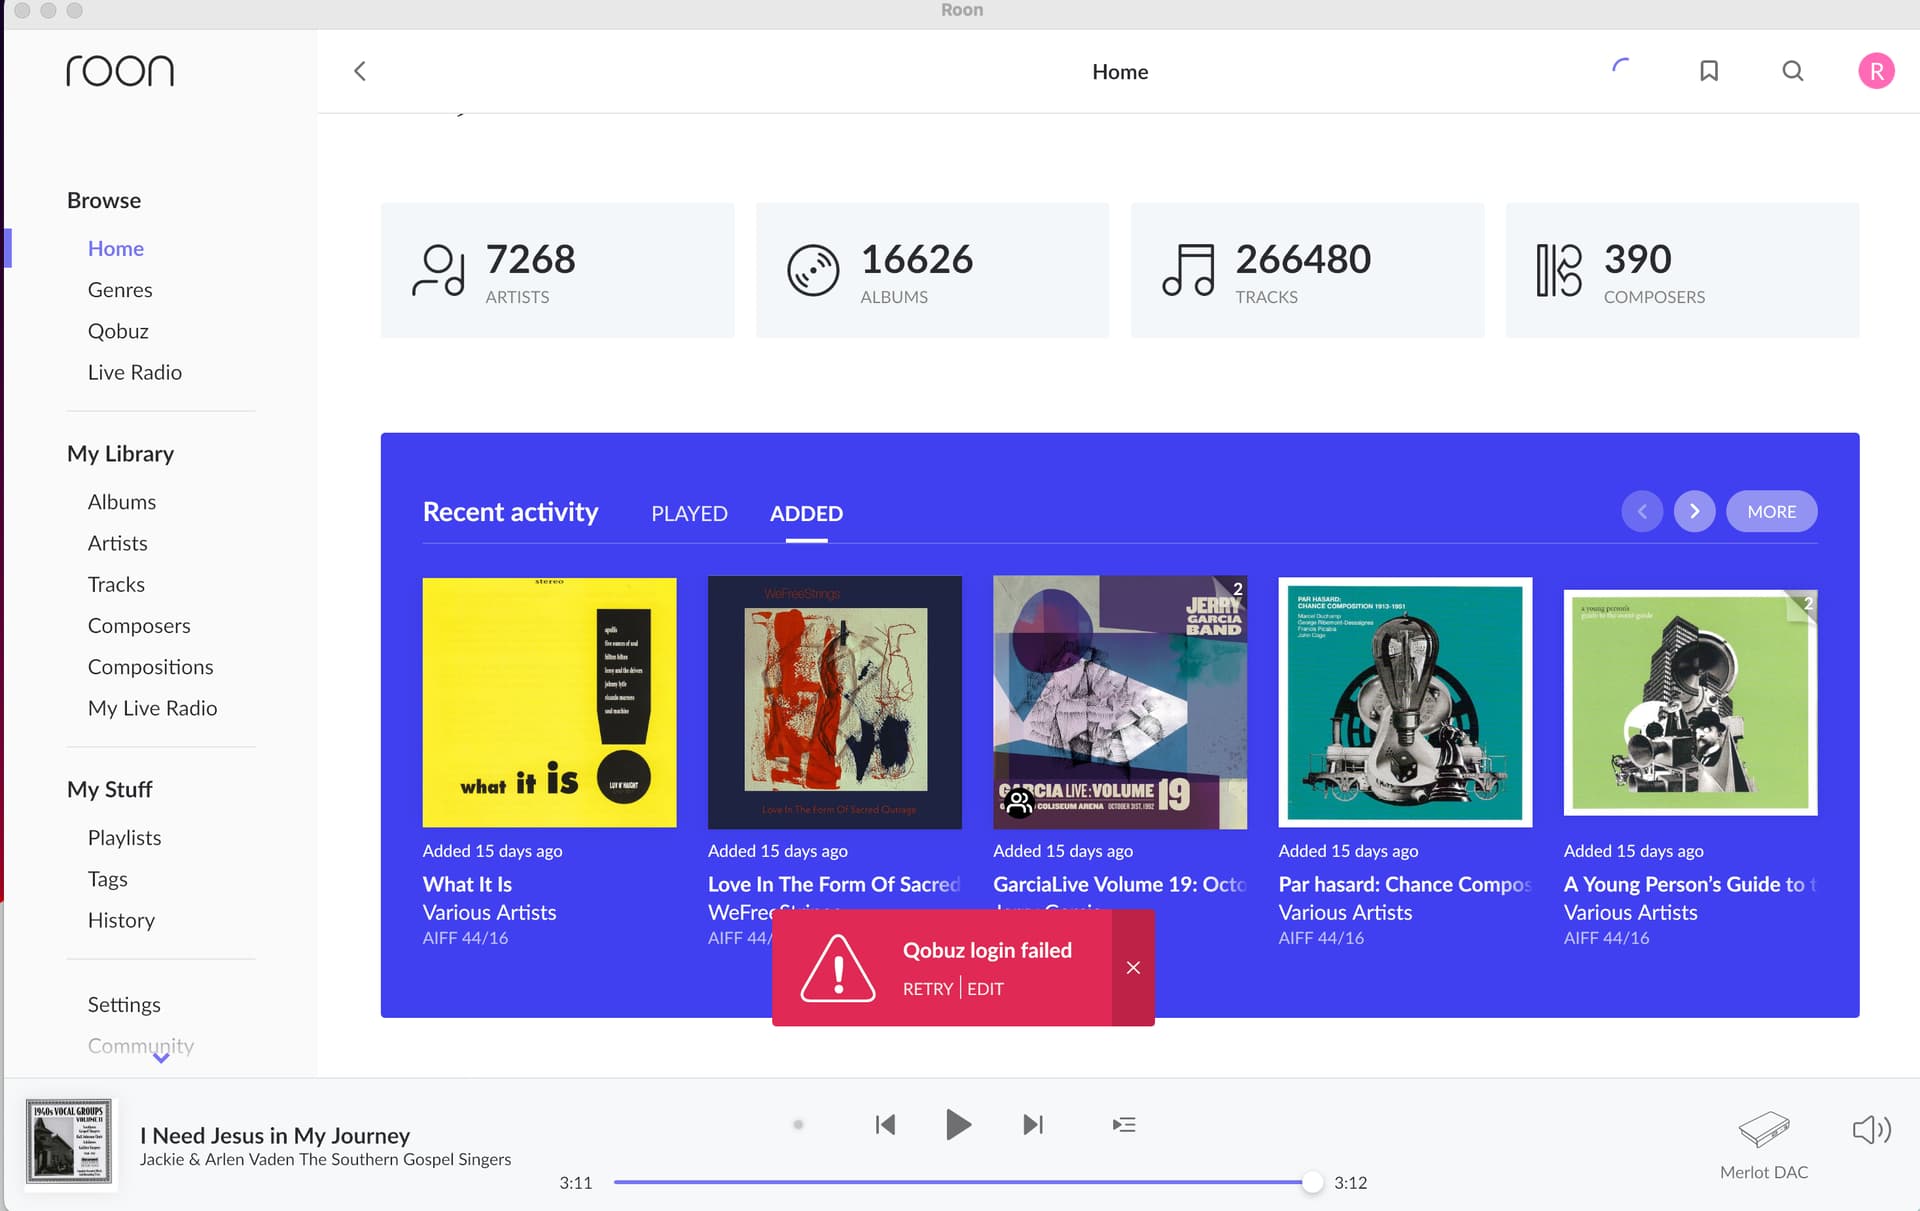Click RETRY on Qobuz login error
This screenshot has width=1920, height=1211.
pos(927,988)
